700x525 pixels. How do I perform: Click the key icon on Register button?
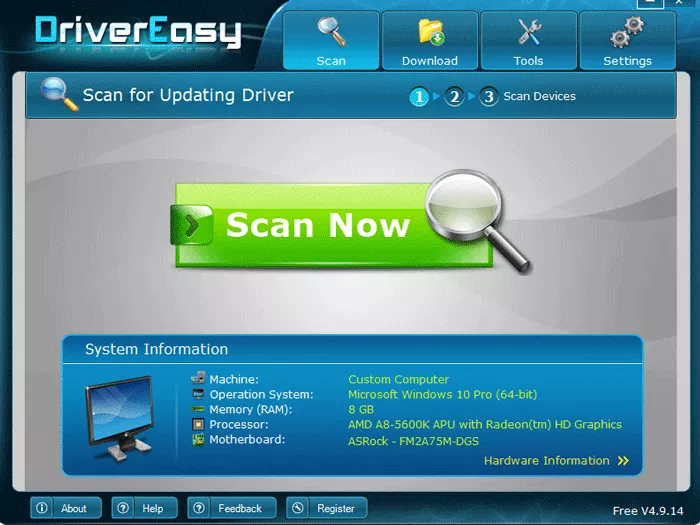pyautogui.click(x=298, y=508)
